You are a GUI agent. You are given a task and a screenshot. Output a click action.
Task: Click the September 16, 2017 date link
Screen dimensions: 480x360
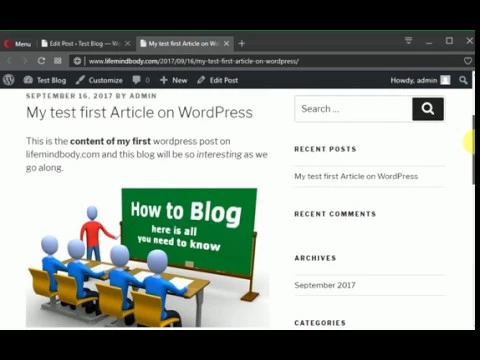[x=69, y=96]
